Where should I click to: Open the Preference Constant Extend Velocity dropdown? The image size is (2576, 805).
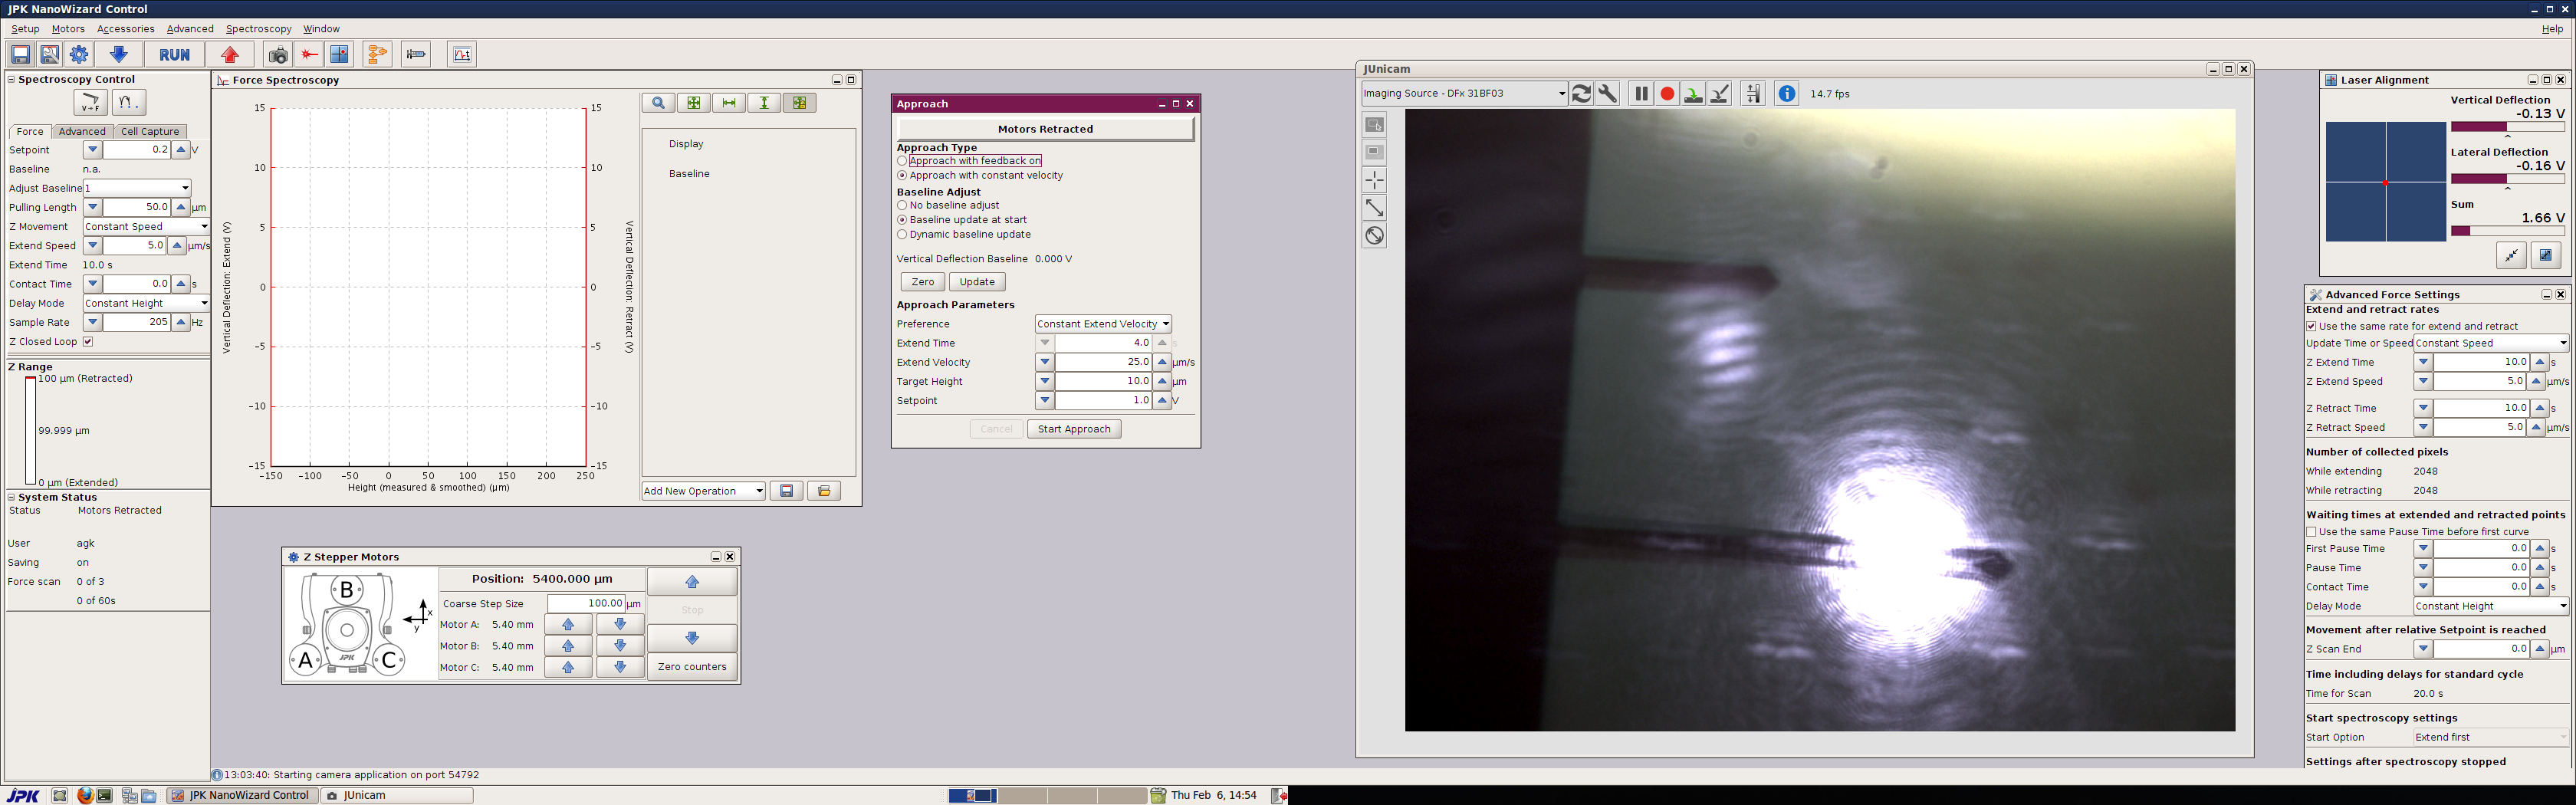pyautogui.click(x=1103, y=324)
